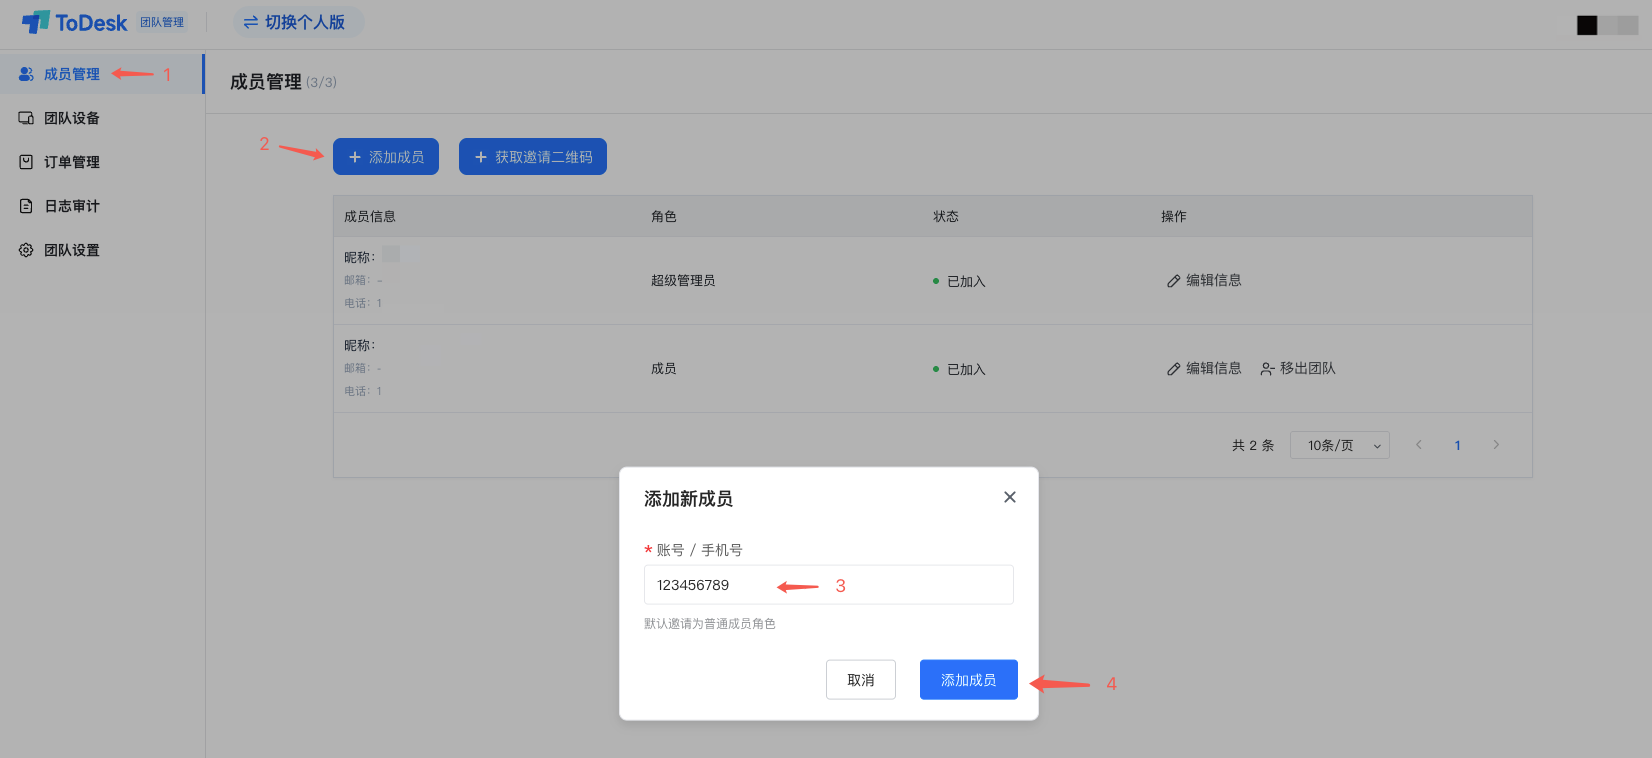Click the 订单管理 sidebar icon
Viewport: 1652px width, 758px height.
(x=26, y=162)
